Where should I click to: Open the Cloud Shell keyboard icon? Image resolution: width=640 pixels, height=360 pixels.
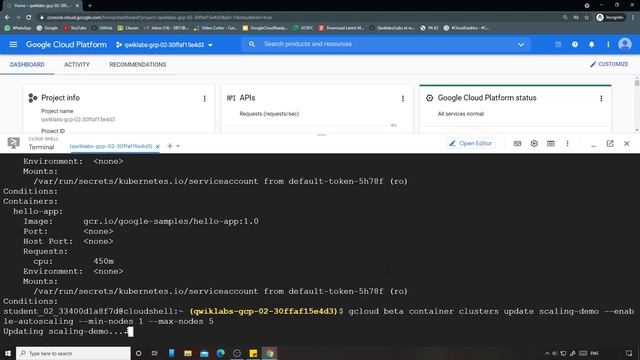coord(517,144)
